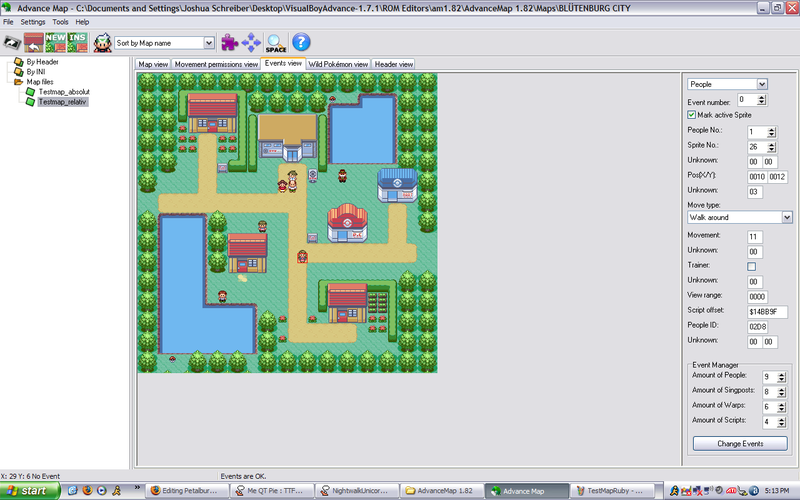Increase the People No. spinner
This screenshot has height=500, width=800.
click(771, 130)
